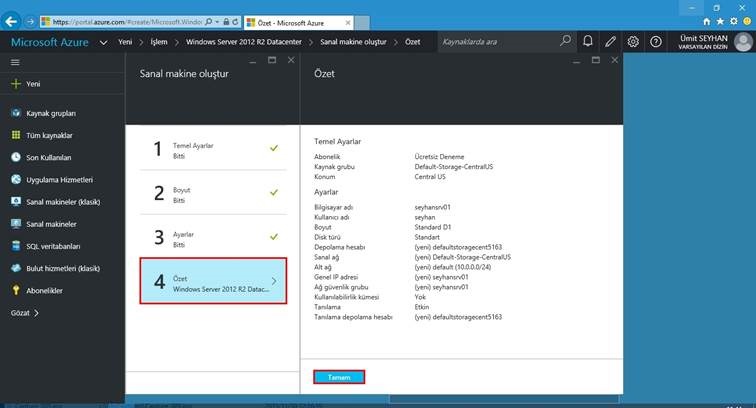Click the Standard D1 size value
The width and height of the screenshot is (756, 408).
432,227
